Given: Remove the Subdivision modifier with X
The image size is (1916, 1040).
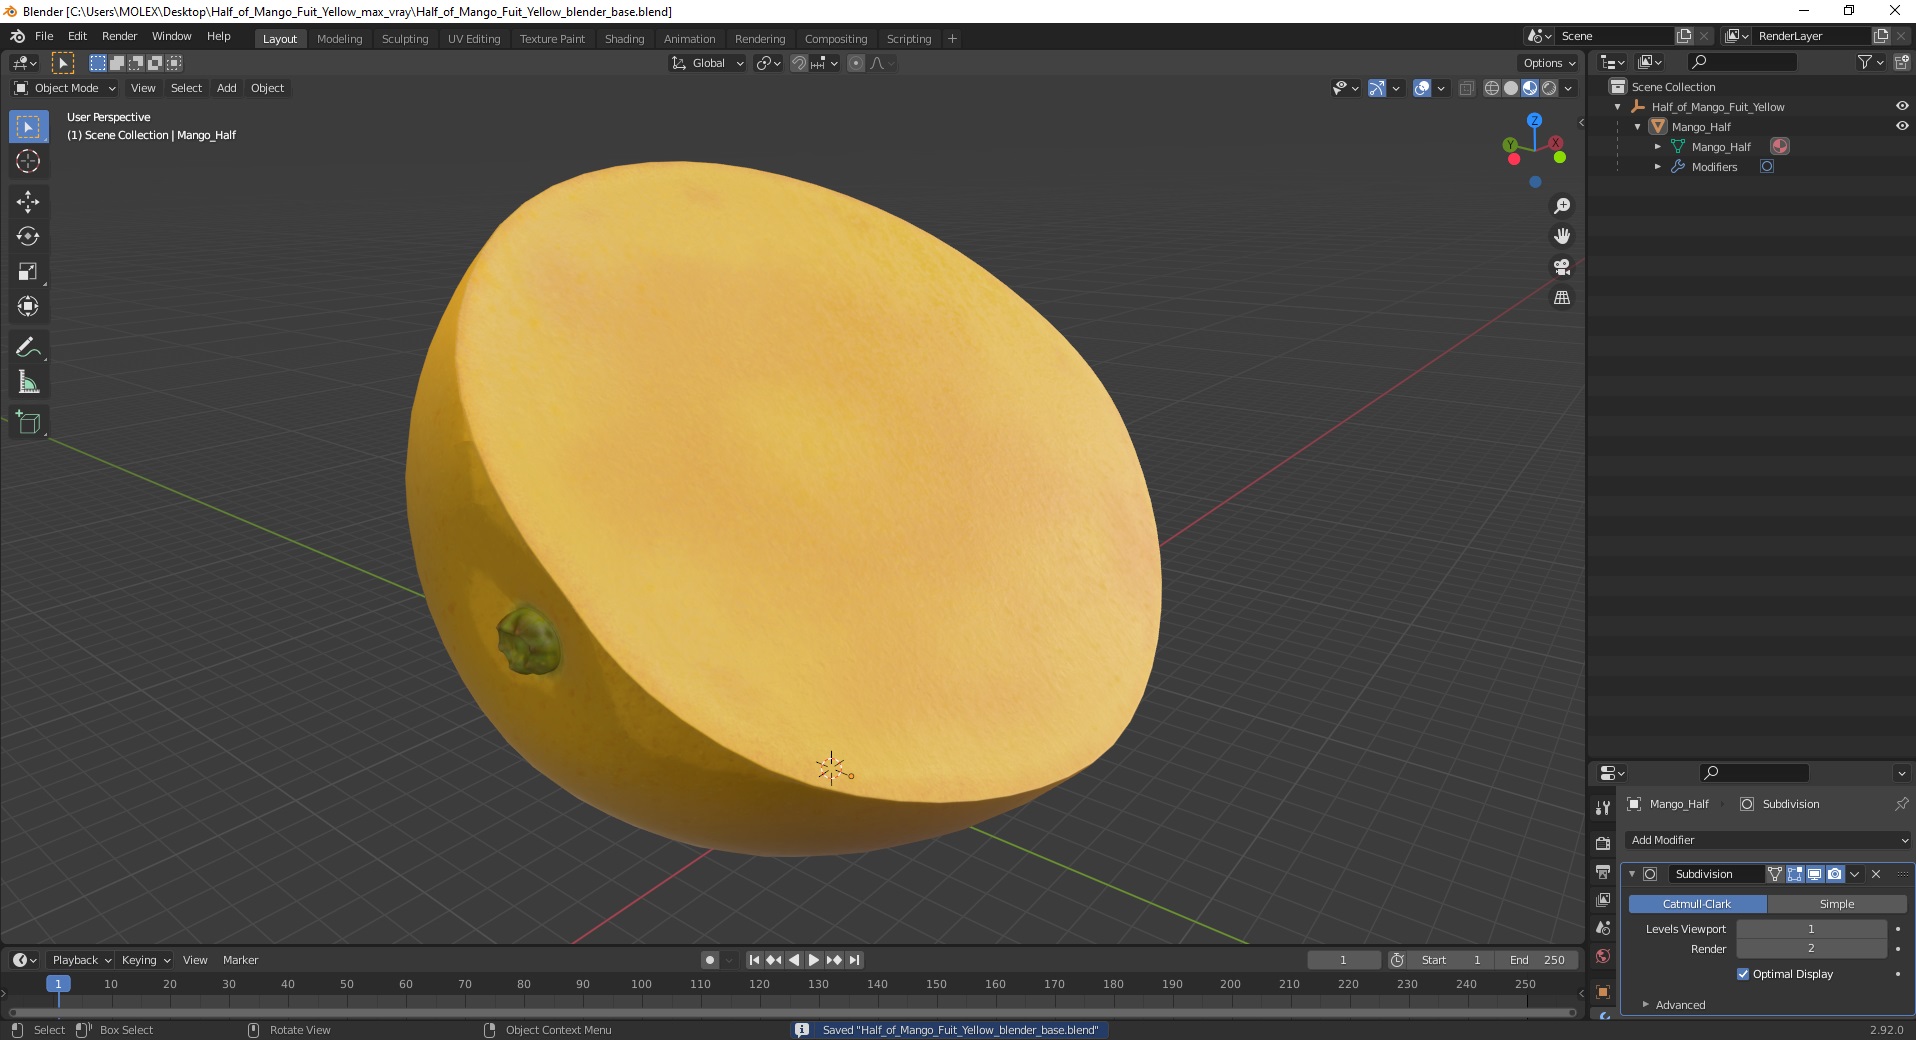Looking at the screenshot, I should coord(1876,874).
